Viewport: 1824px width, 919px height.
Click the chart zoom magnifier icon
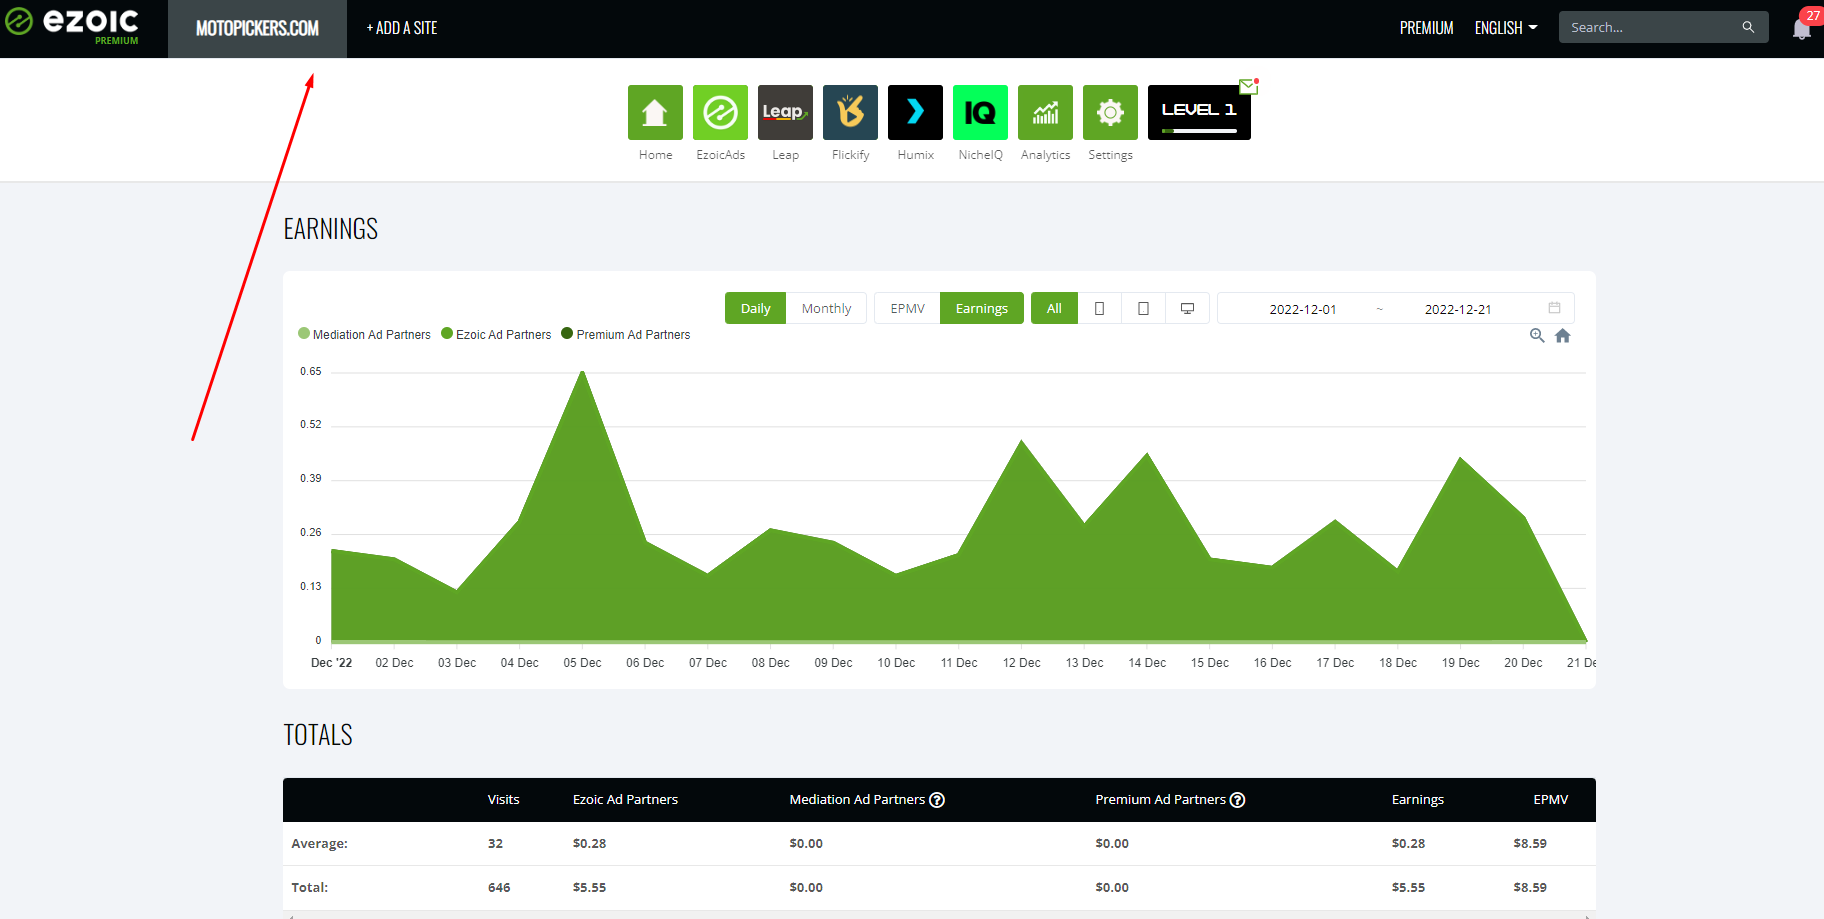tap(1537, 336)
